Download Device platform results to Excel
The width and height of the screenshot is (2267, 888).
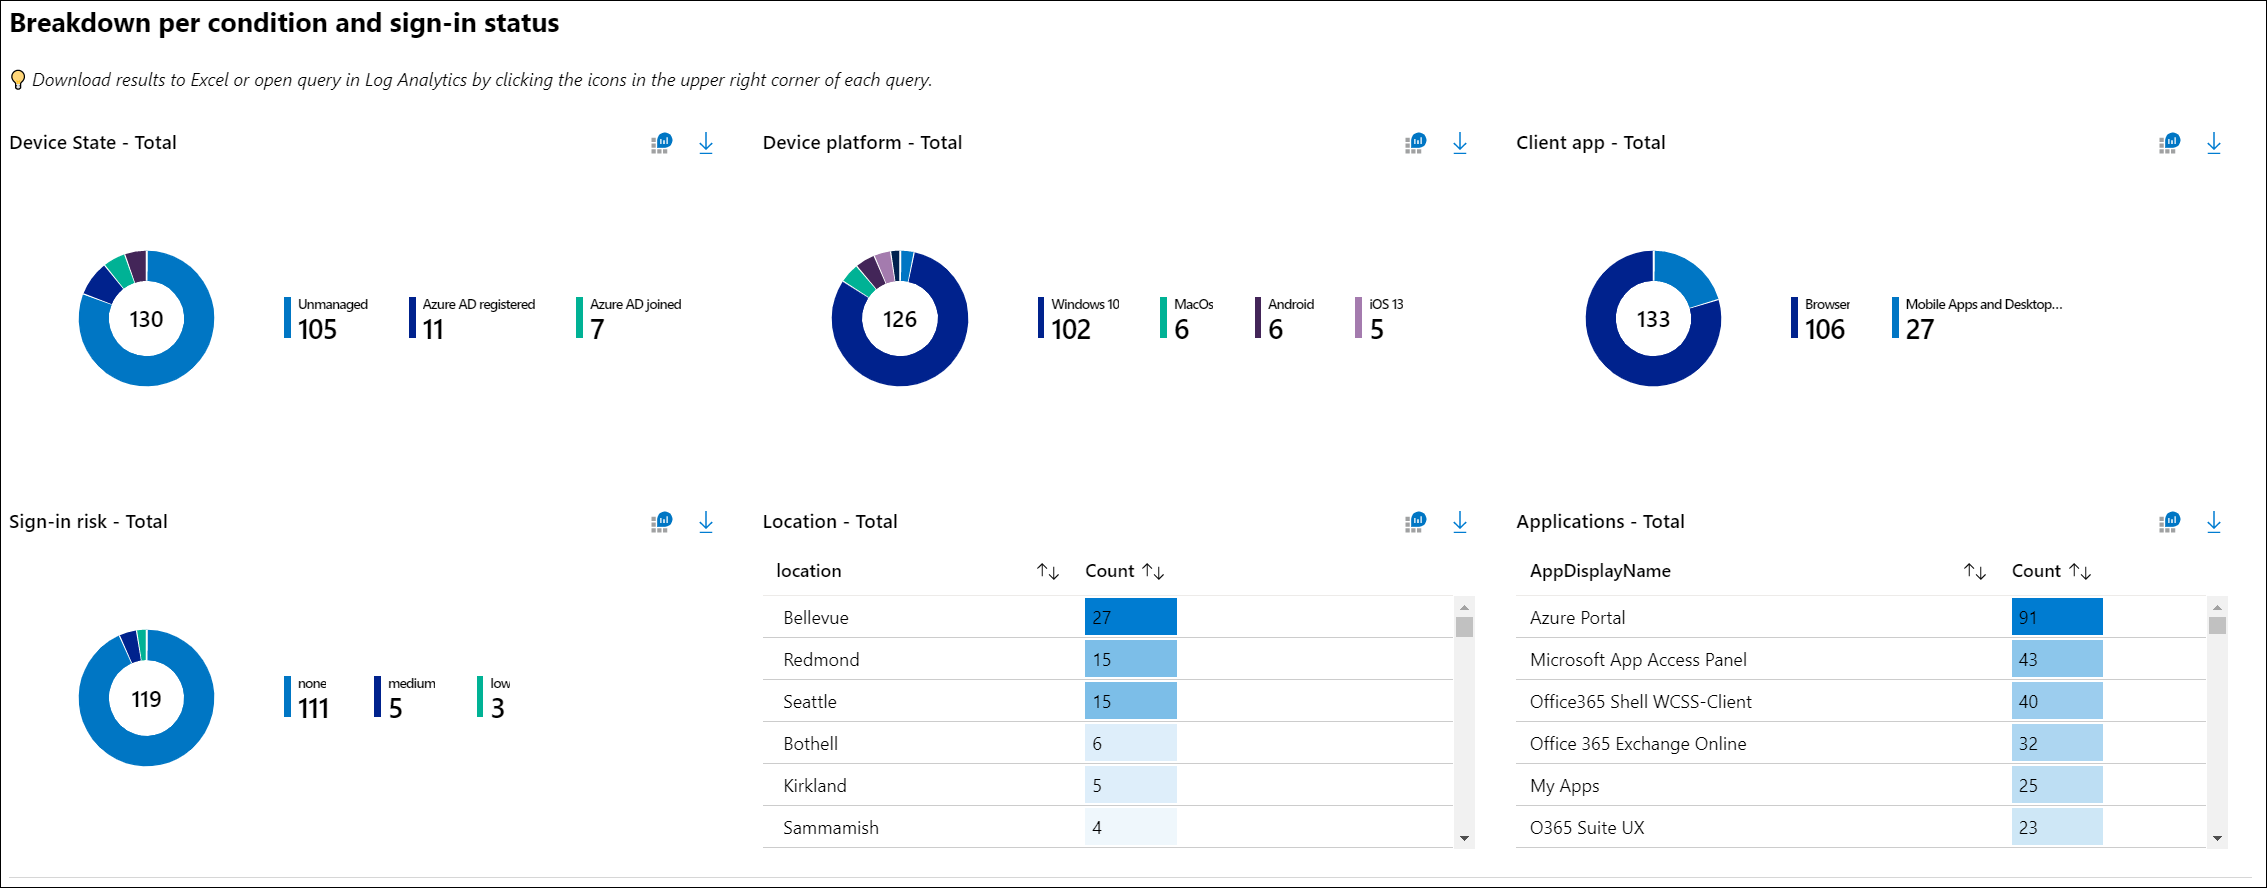coord(1460,143)
